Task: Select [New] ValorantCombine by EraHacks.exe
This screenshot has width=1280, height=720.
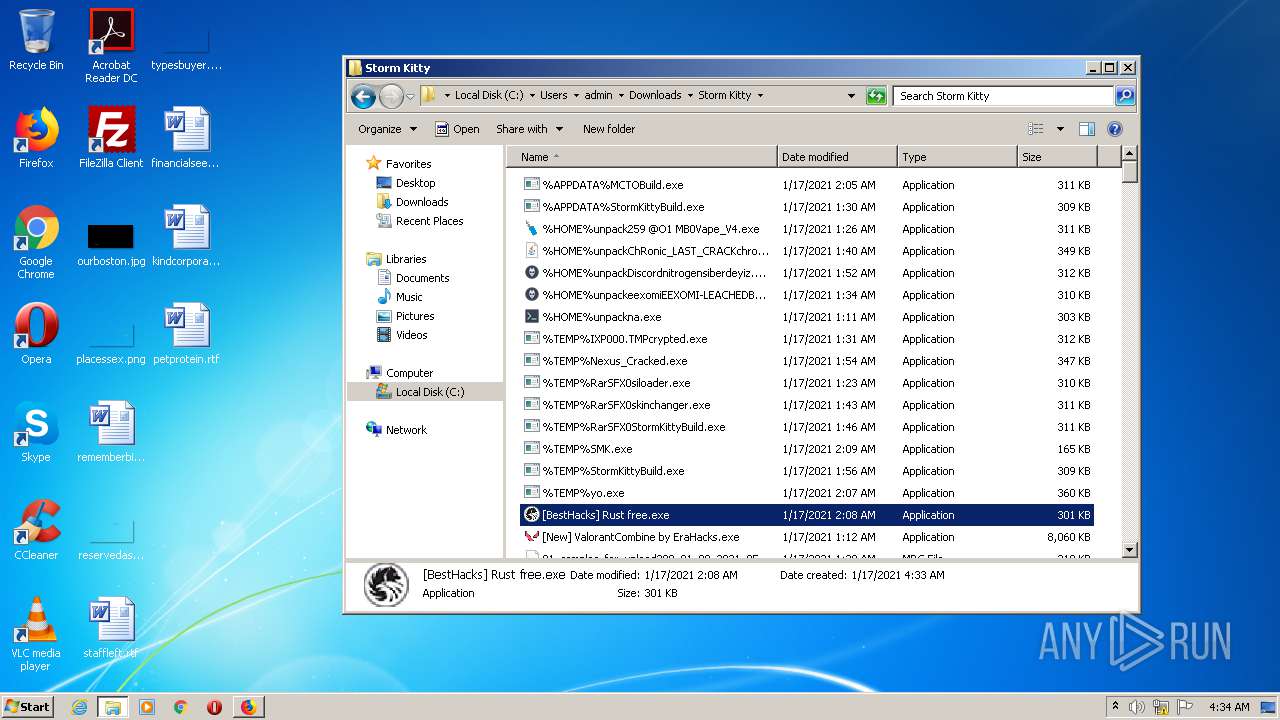Action: click(x=807, y=537)
